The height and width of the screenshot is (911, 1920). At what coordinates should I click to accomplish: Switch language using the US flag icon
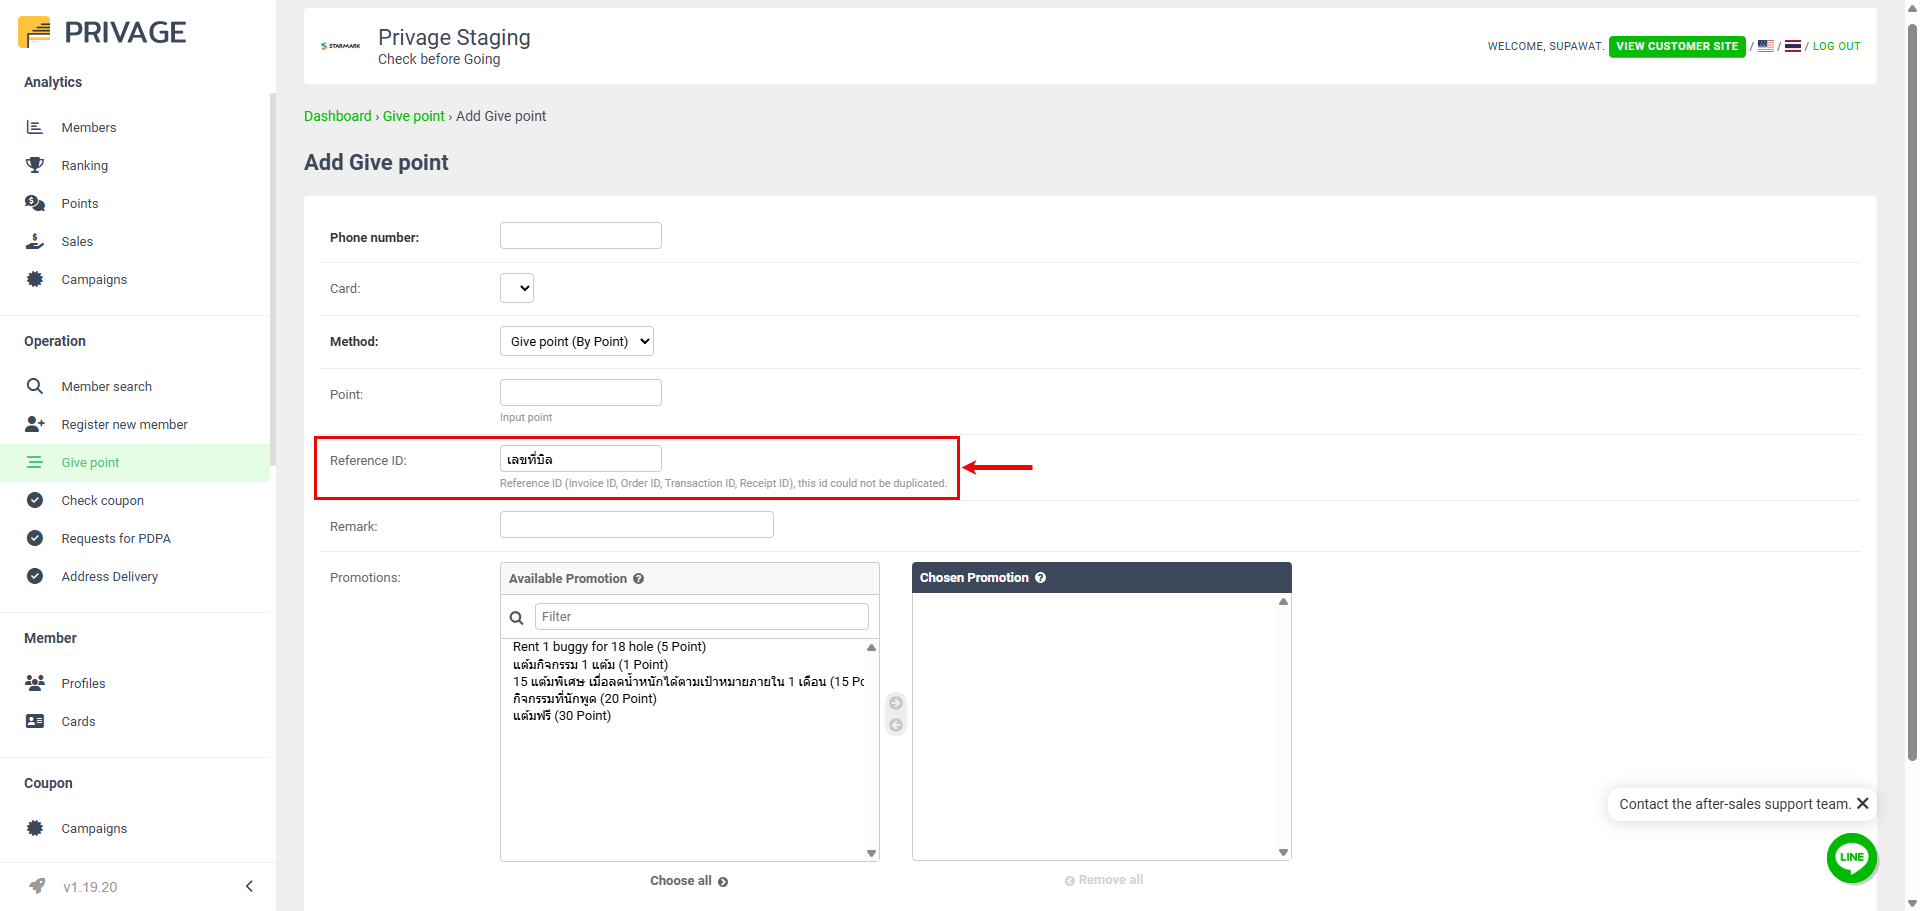[x=1766, y=46]
